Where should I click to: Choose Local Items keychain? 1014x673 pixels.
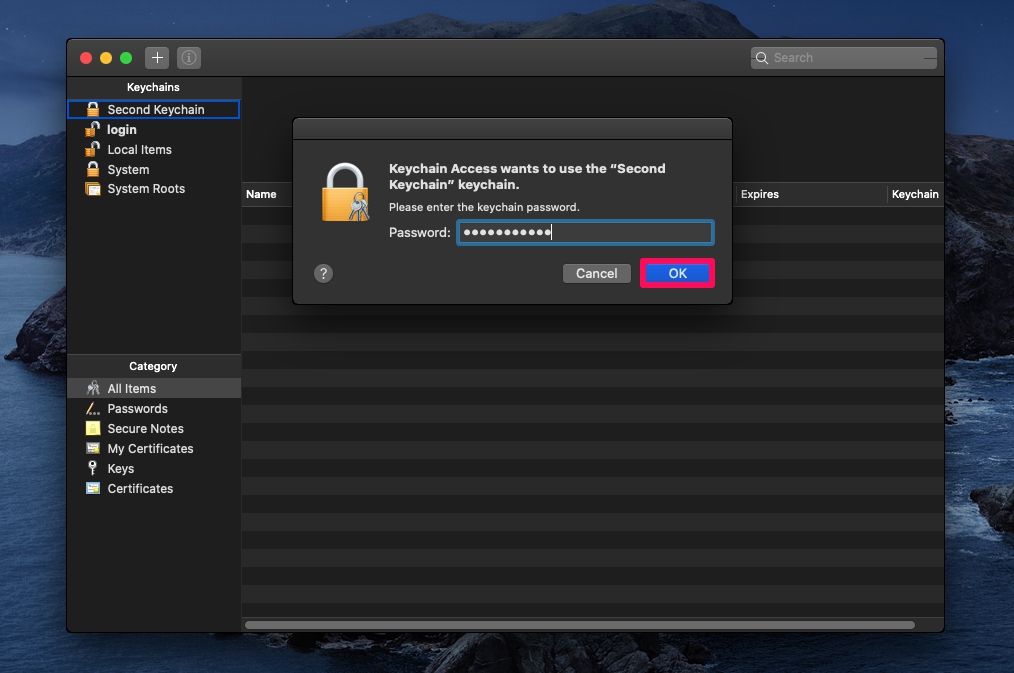154,149
